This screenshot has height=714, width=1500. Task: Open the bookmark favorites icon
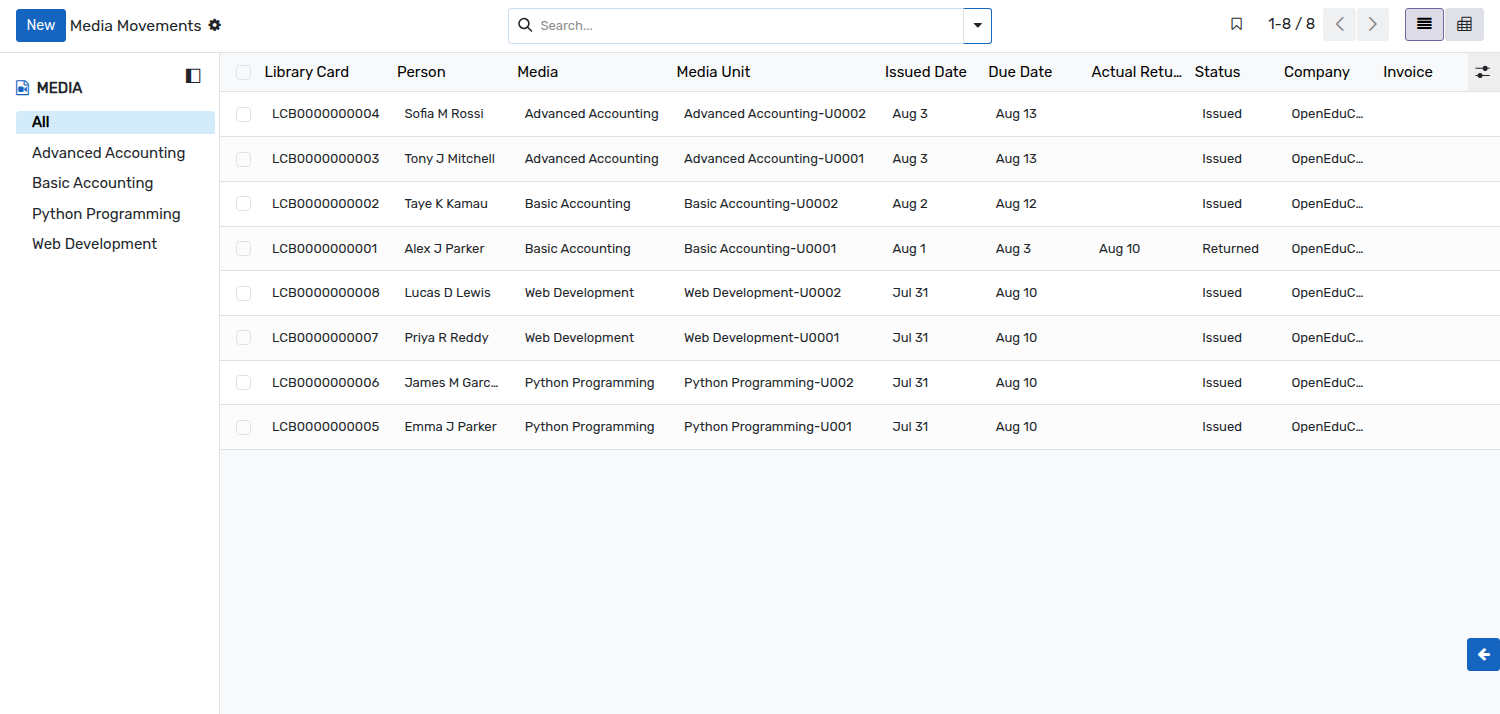click(1237, 24)
